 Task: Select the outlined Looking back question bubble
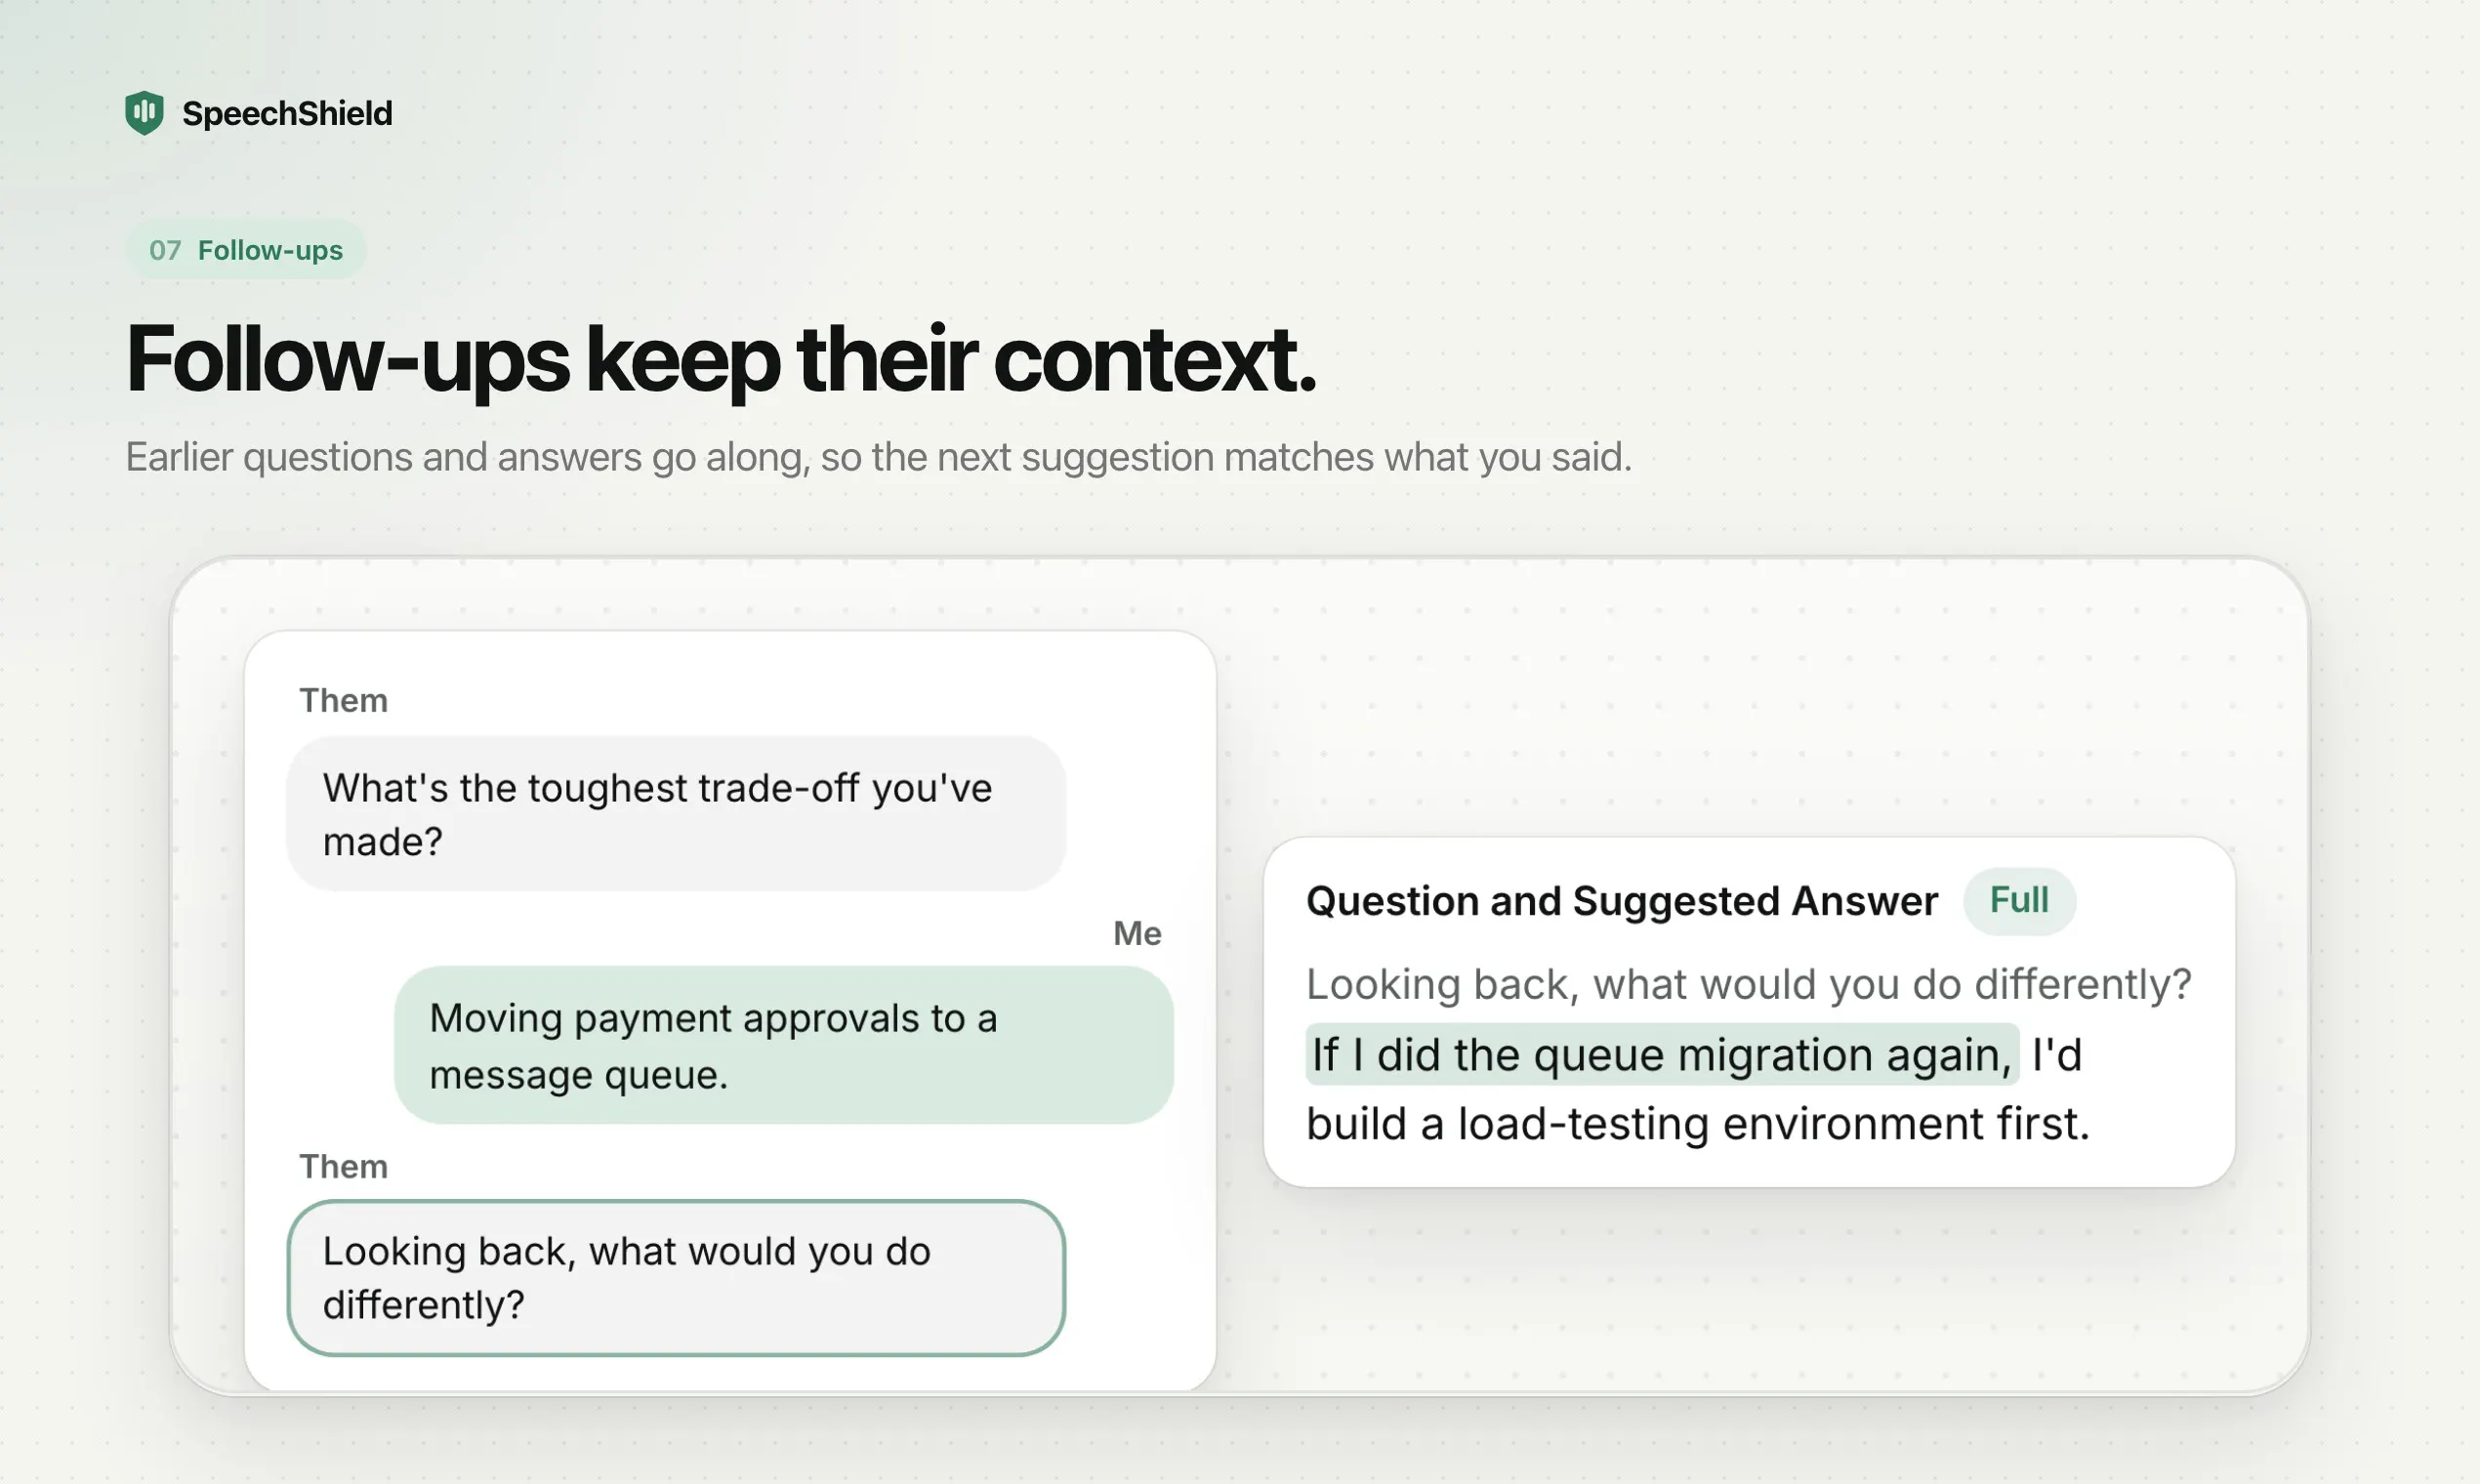pyautogui.click(x=676, y=1278)
